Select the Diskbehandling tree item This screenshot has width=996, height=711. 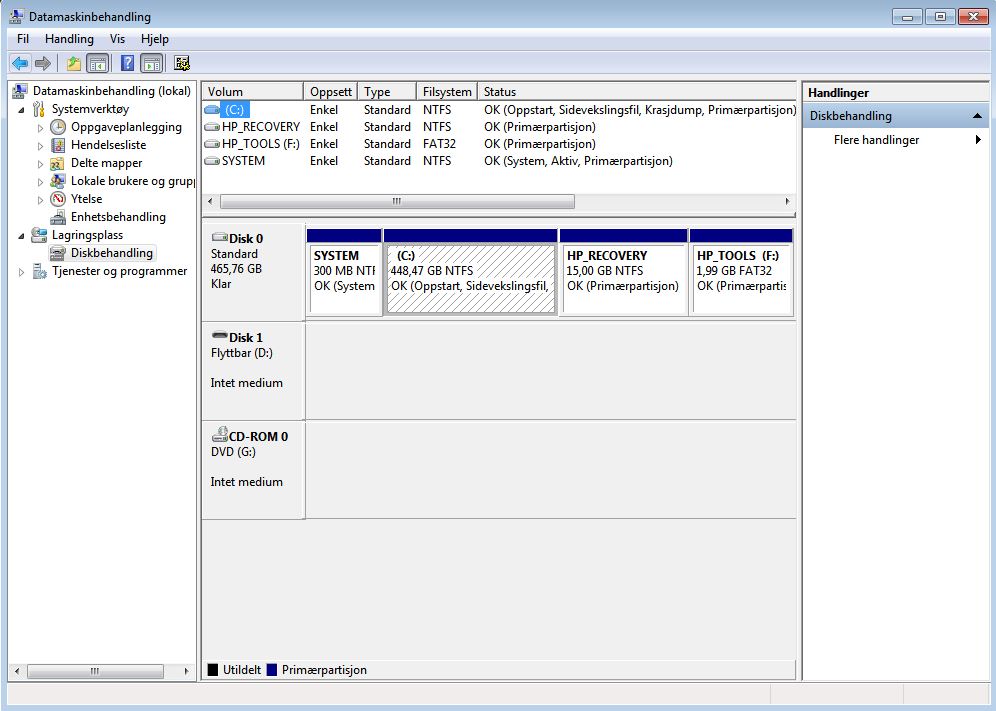click(x=112, y=253)
